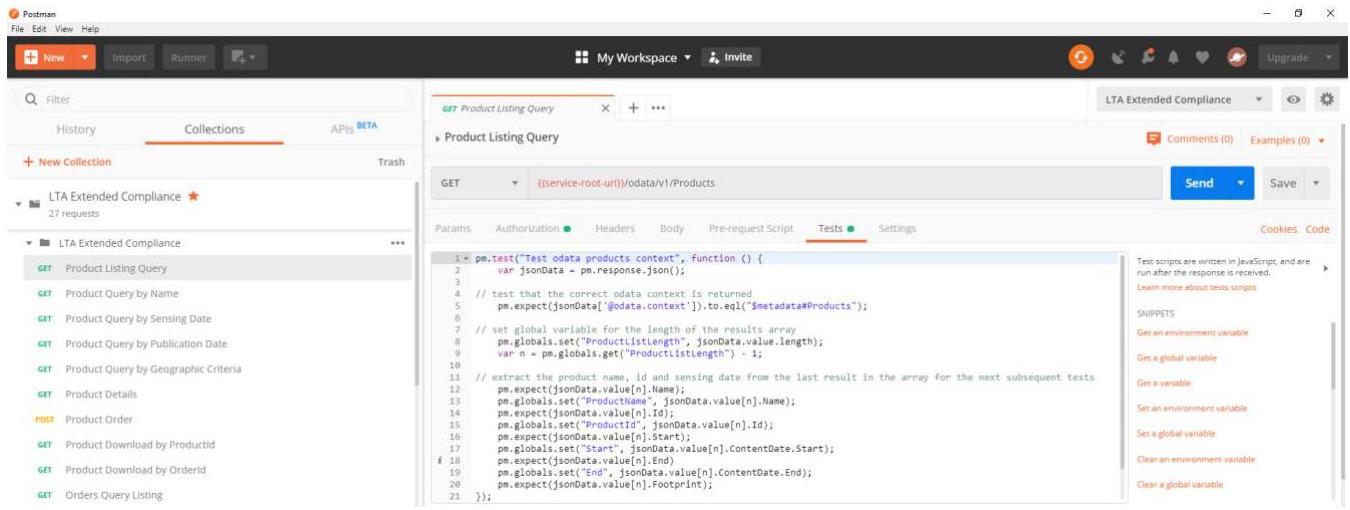Switch to the APIs BETA tab
1350x510 pixels.
pyautogui.click(x=353, y=127)
